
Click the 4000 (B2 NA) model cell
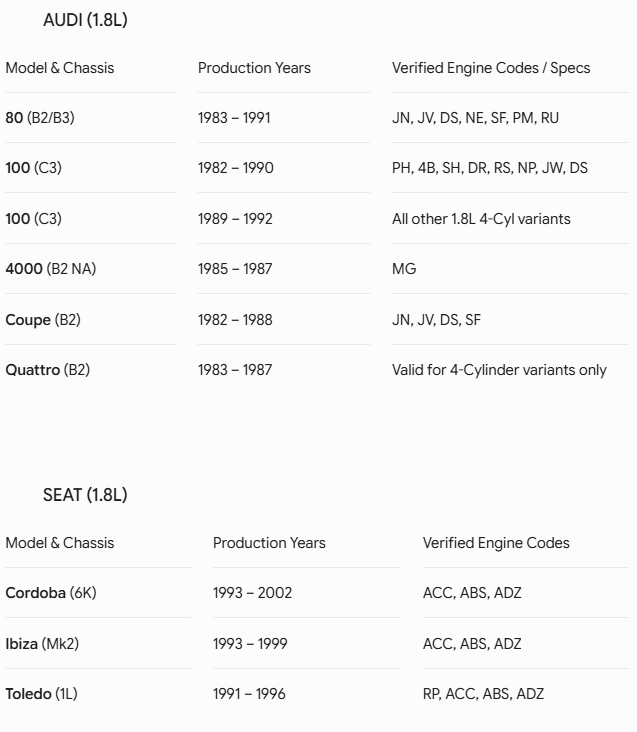coord(51,269)
